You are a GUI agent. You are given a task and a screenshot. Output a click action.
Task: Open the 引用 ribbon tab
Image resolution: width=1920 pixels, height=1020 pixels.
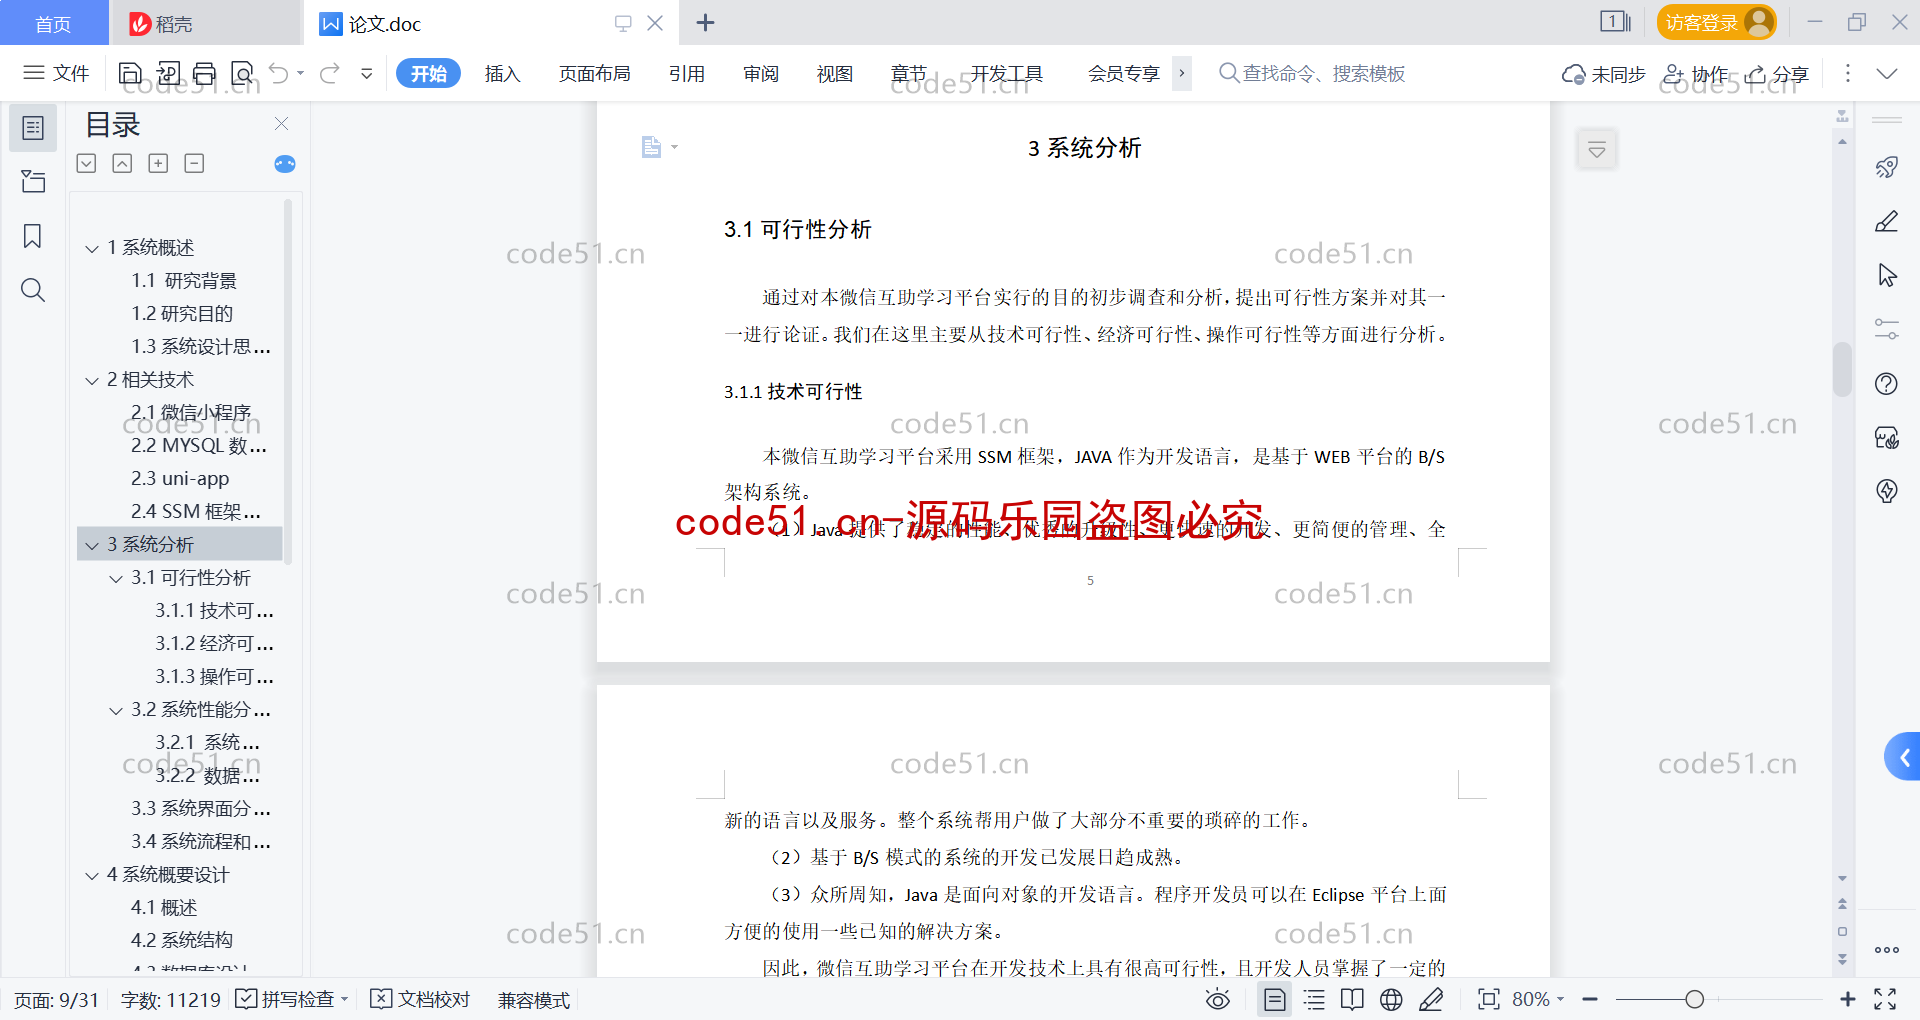point(687,73)
